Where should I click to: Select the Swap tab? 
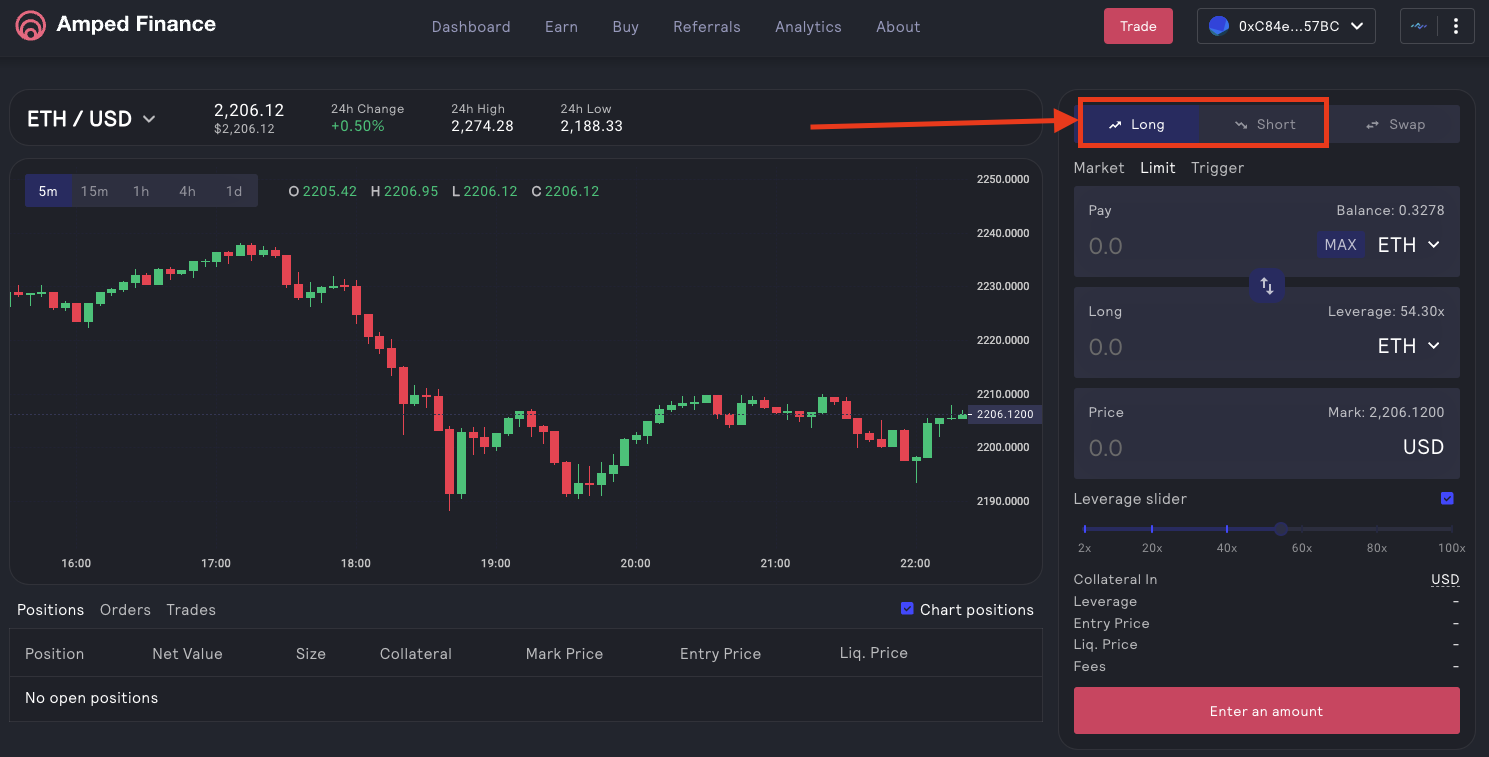point(1395,125)
